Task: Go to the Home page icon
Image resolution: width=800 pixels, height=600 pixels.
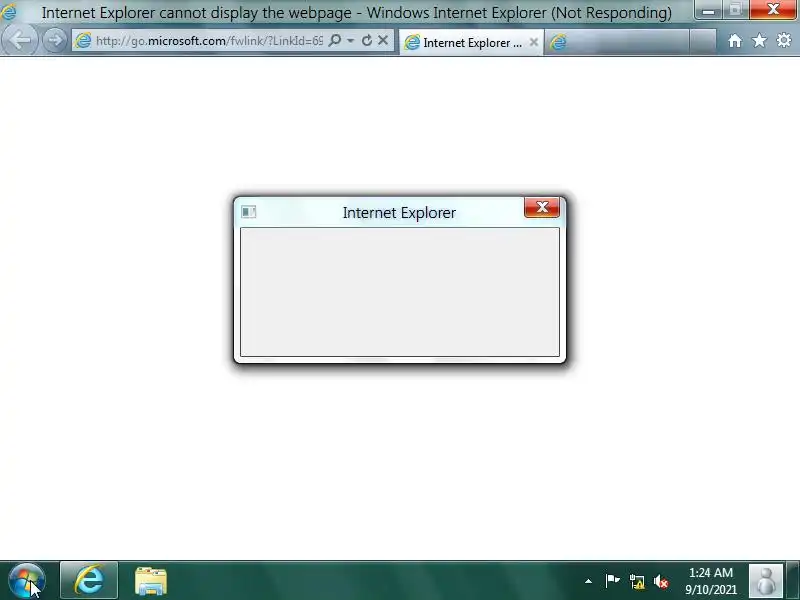Action: point(735,41)
